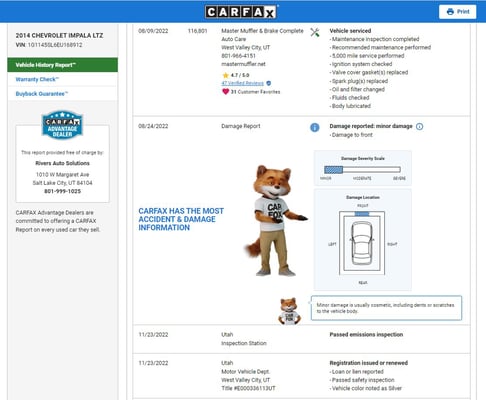Click the Title #E000336113UT text

click(x=248, y=388)
